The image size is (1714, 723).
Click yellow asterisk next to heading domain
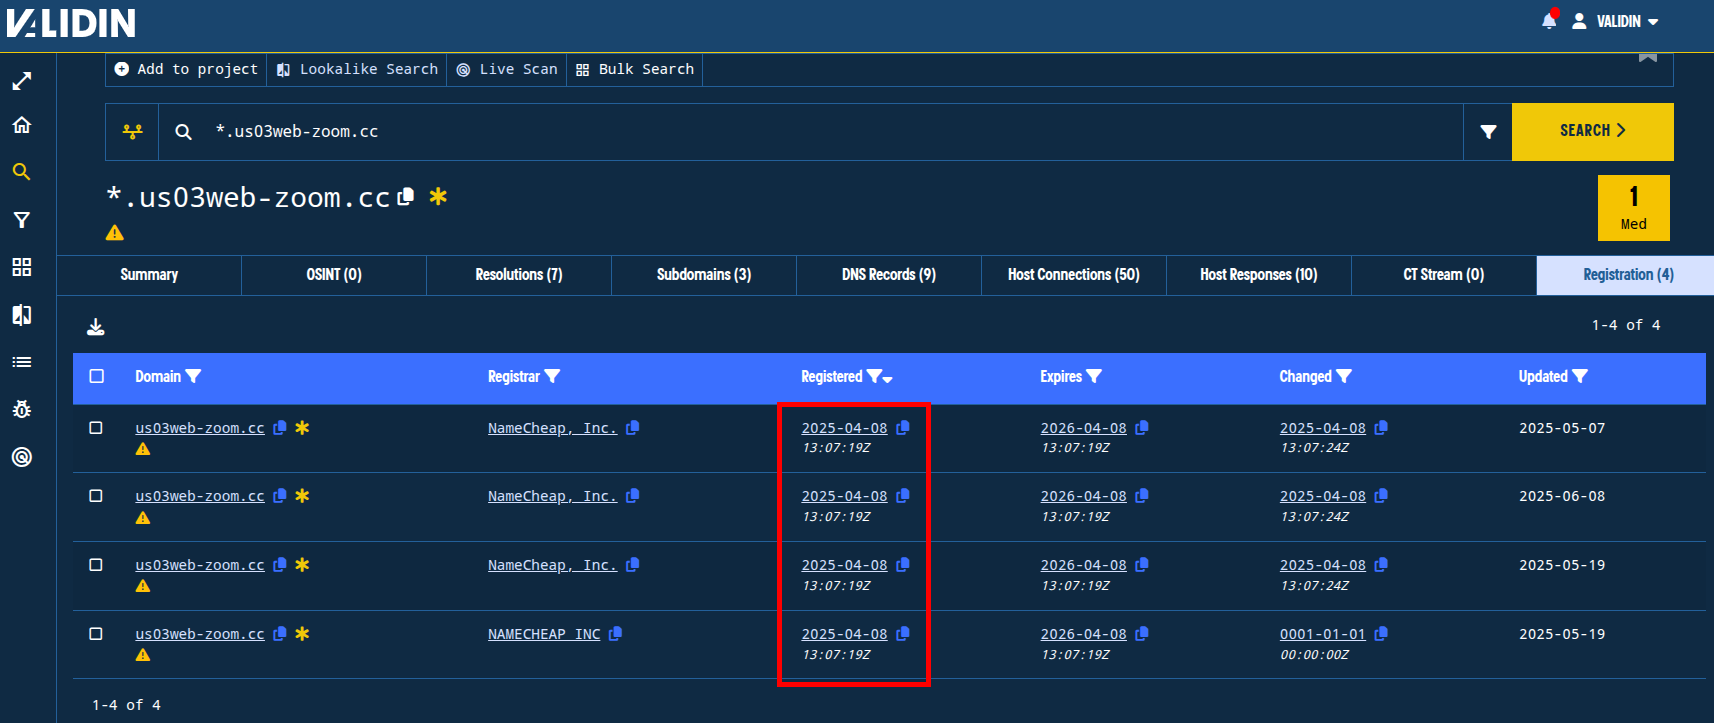(x=438, y=196)
